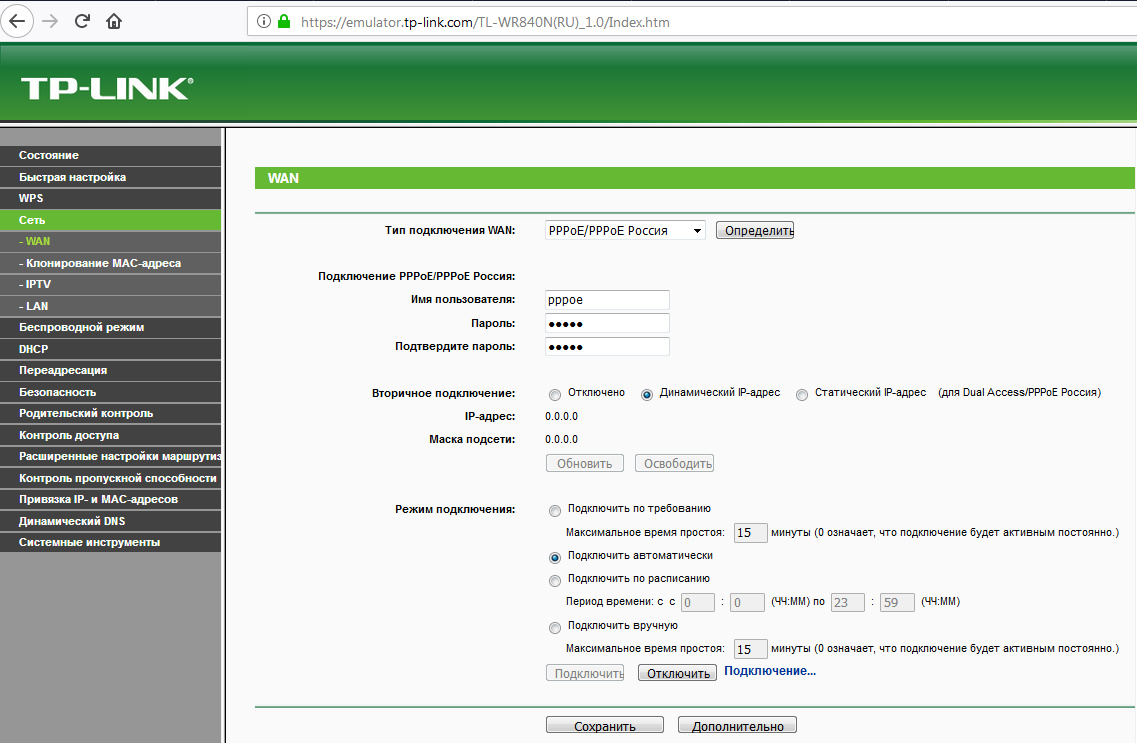Open the Безопасность menu section
1137x743 pixels.
pyautogui.click(x=110, y=392)
